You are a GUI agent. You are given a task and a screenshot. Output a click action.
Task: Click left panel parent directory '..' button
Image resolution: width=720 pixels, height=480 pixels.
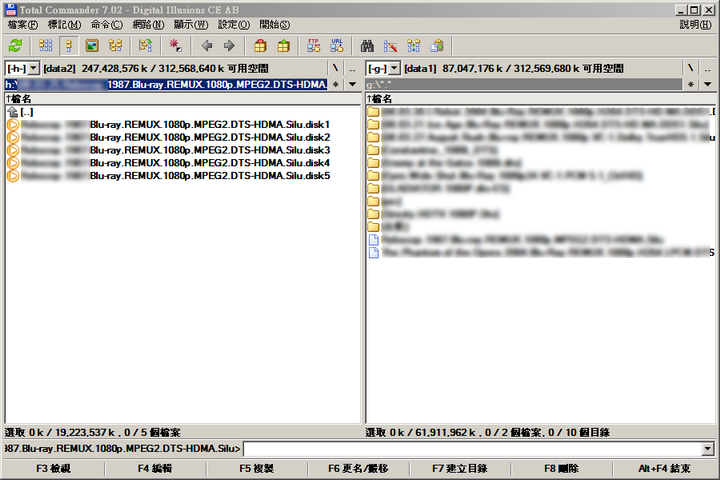tap(352, 68)
